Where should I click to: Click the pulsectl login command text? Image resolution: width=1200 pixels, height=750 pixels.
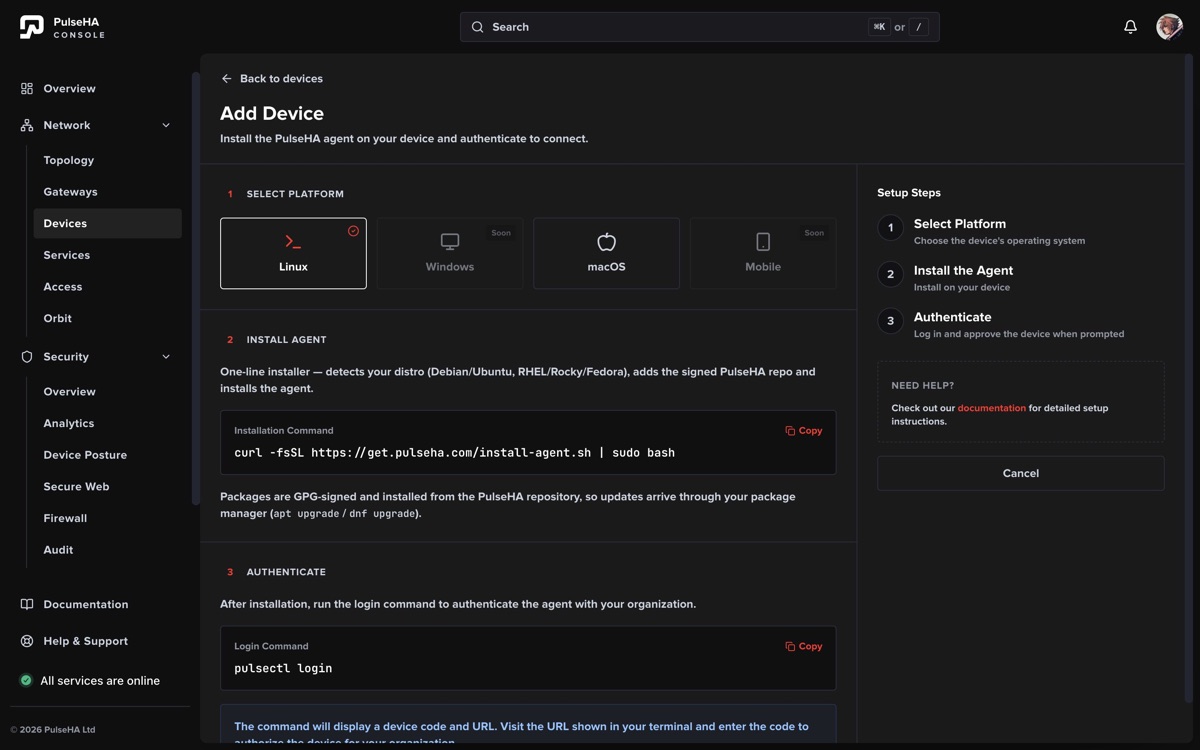pyautogui.click(x=283, y=668)
